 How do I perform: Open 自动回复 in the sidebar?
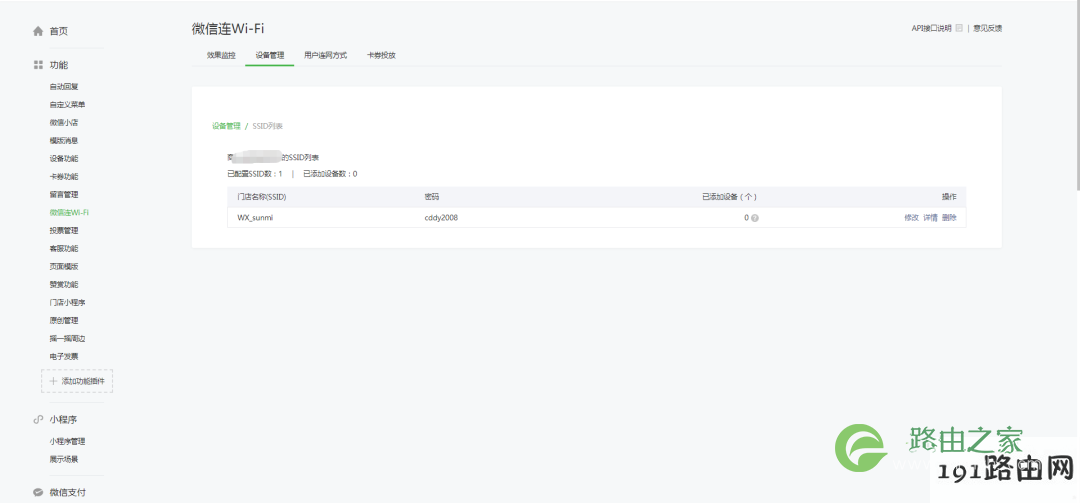click(64, 87)
